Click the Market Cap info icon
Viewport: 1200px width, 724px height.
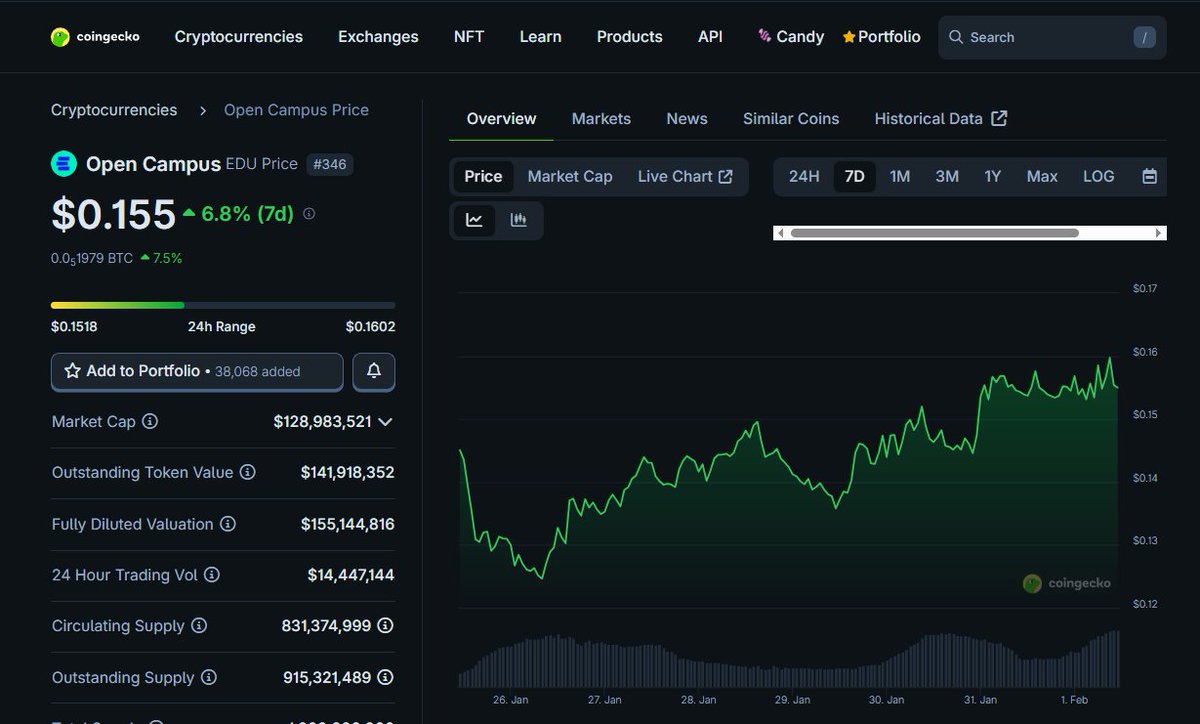pos(150,422)
